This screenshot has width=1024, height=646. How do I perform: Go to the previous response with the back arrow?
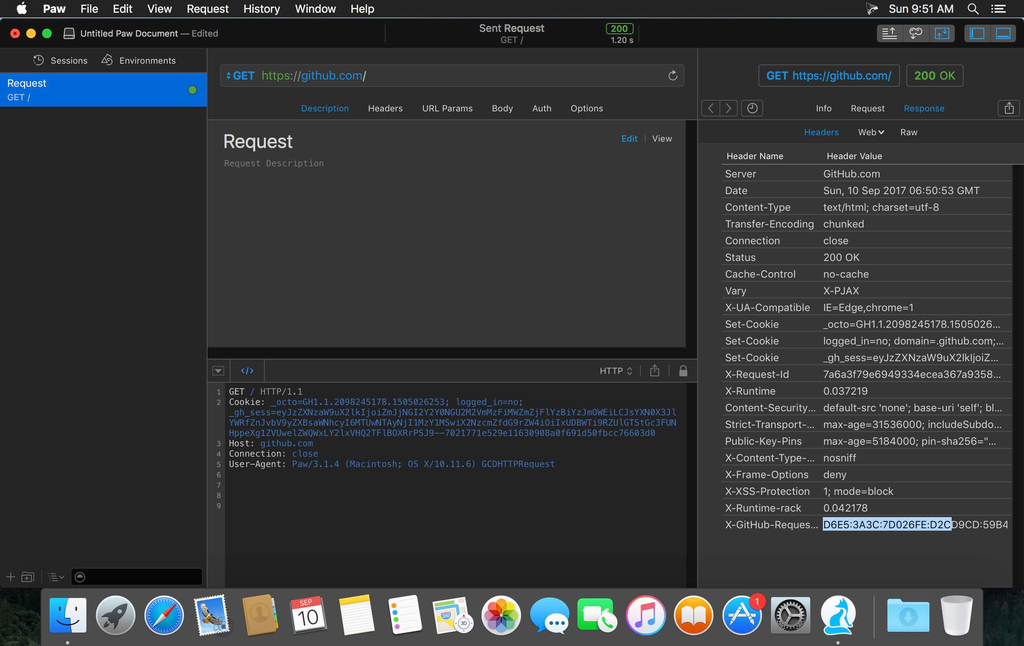(710, 108)
